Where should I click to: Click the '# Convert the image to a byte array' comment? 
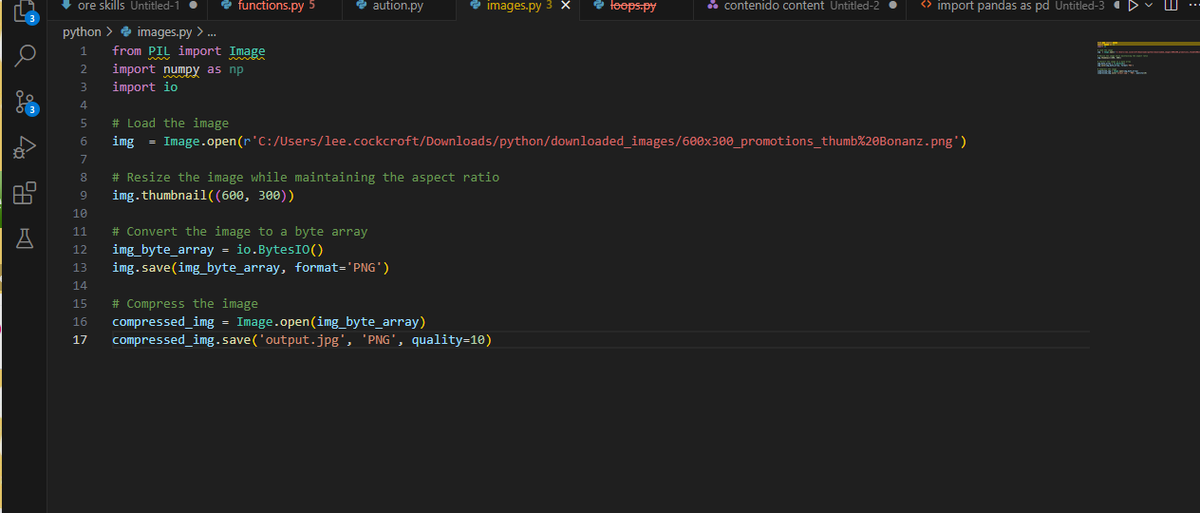point(240,231)
